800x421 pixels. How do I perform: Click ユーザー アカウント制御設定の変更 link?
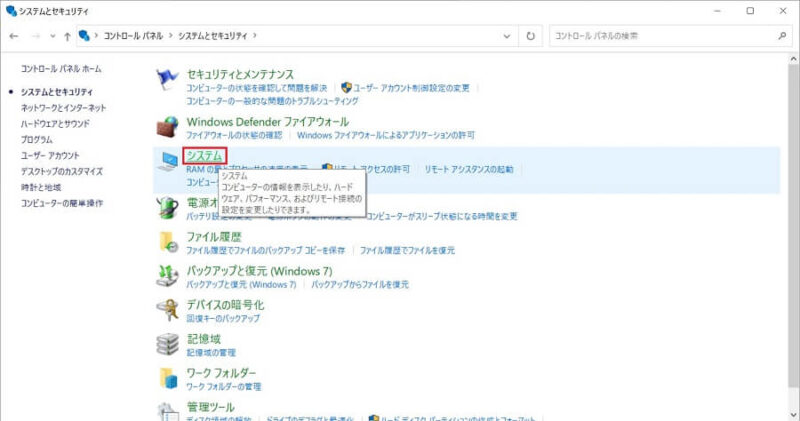(x=411, y=88)
